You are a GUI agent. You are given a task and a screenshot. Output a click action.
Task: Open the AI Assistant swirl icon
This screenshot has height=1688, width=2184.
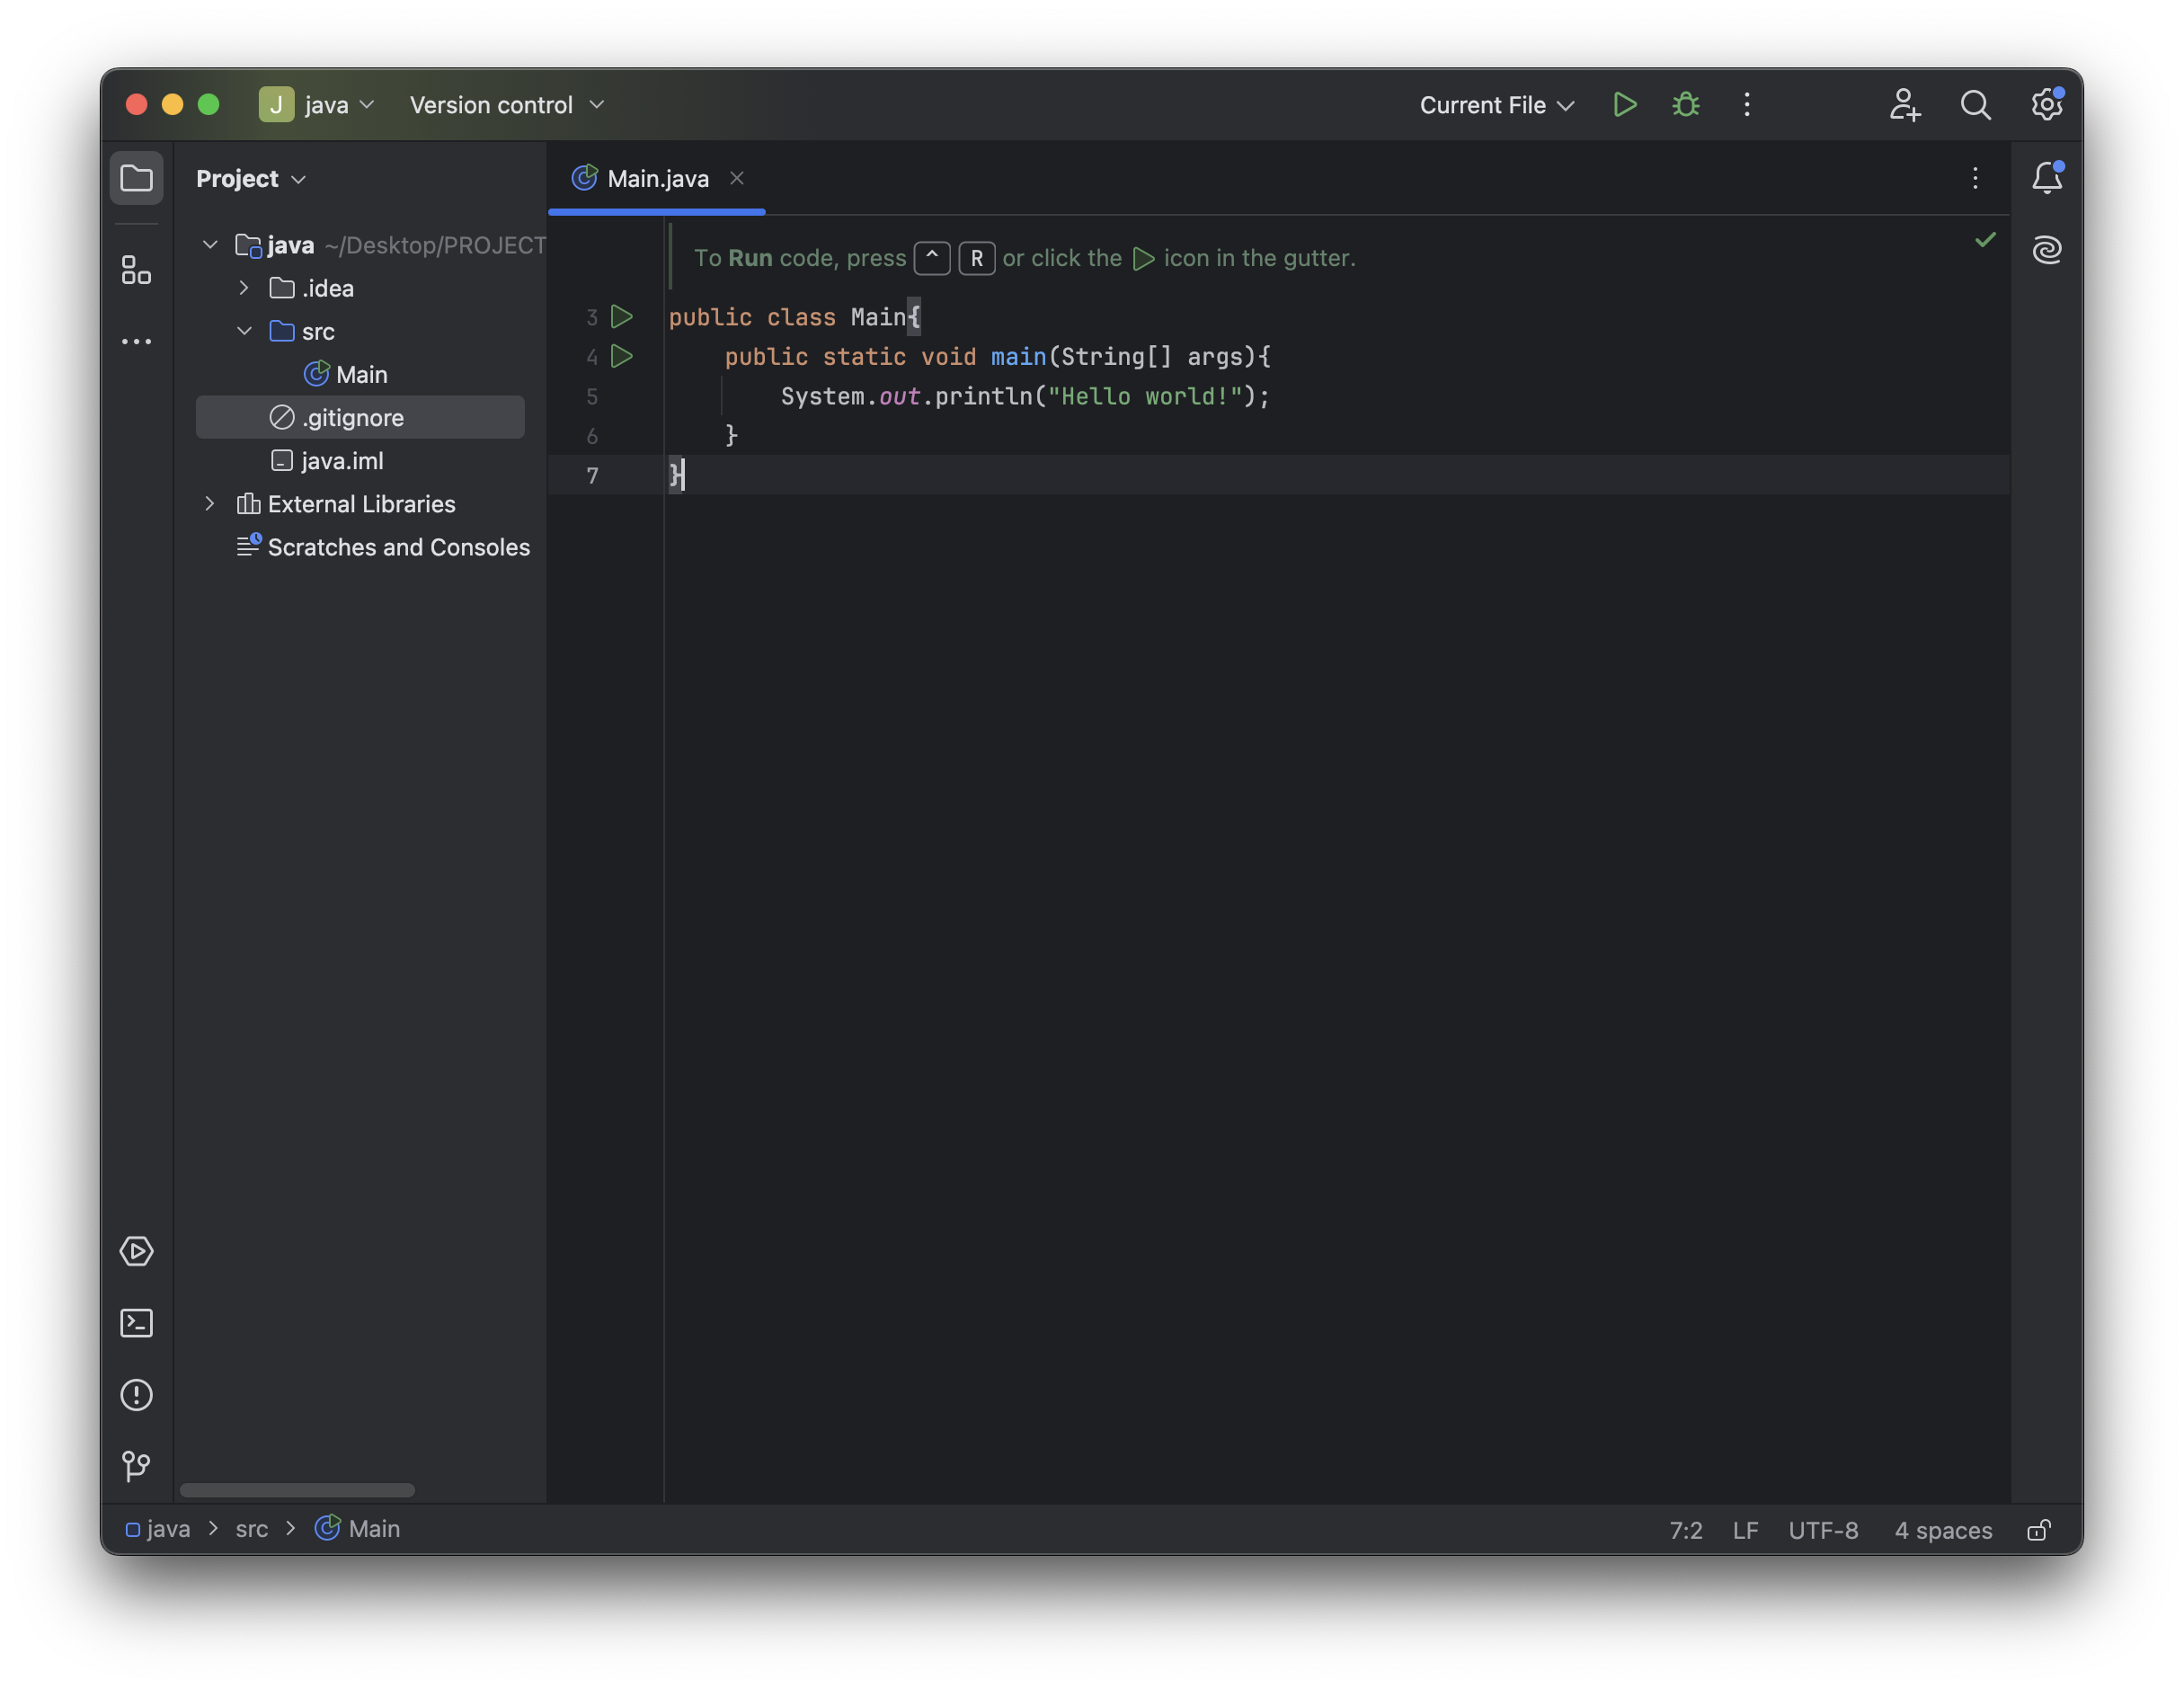coord(2046,249)
